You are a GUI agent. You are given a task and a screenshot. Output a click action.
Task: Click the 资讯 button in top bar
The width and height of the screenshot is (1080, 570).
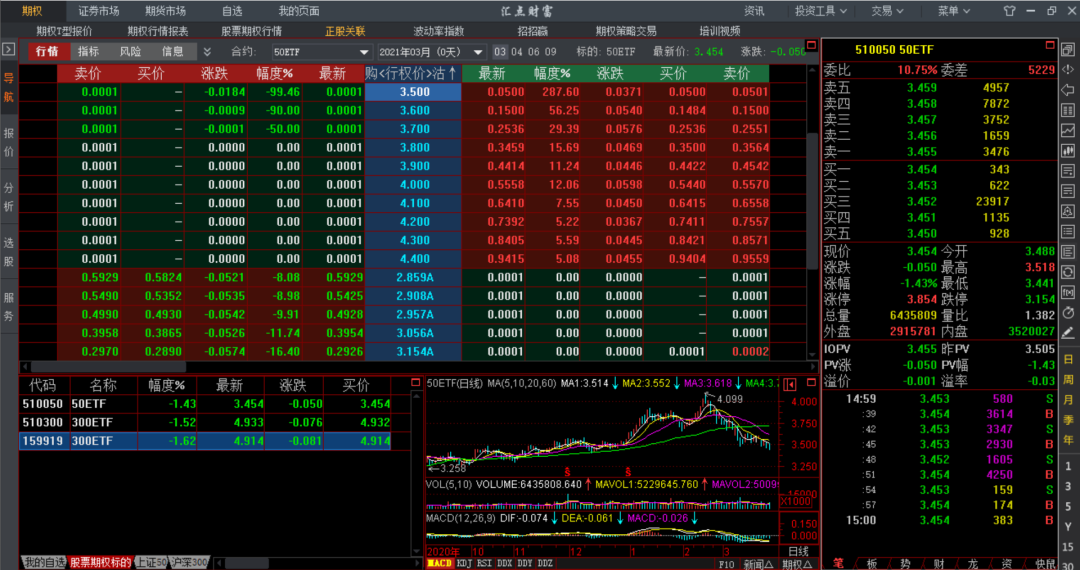[x=754, y=11]
